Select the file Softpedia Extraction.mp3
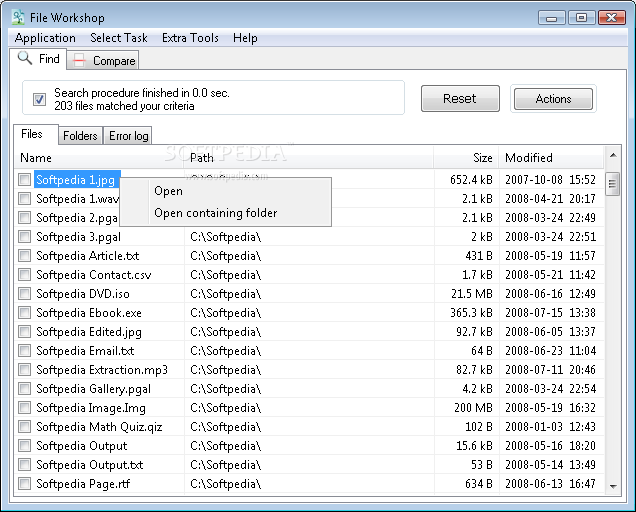The height and width of the screenshot is (512, 636). click(x=102, y=370)
